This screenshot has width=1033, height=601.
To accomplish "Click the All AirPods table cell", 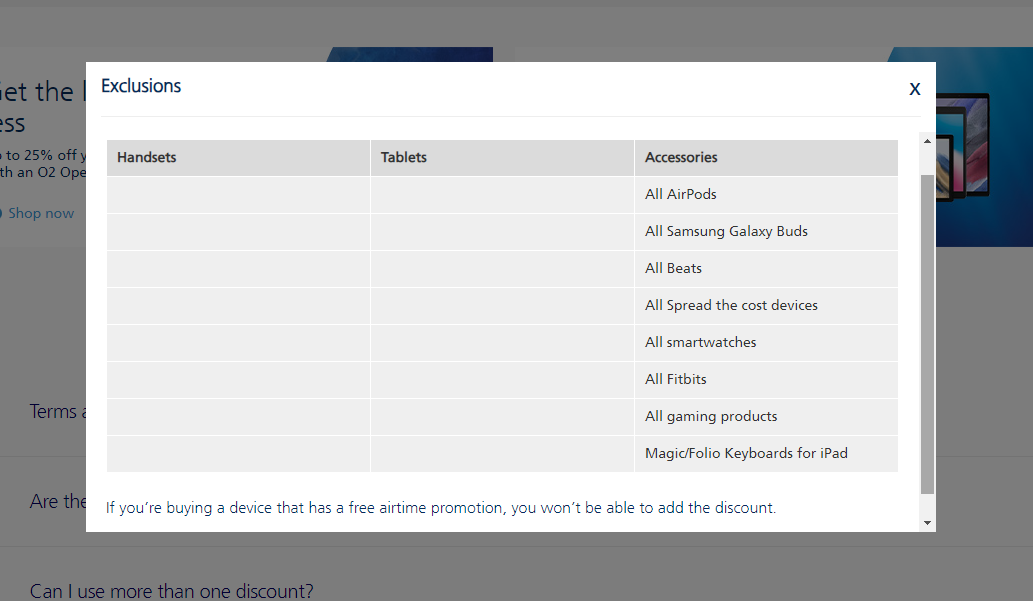I will click(681, 195).
